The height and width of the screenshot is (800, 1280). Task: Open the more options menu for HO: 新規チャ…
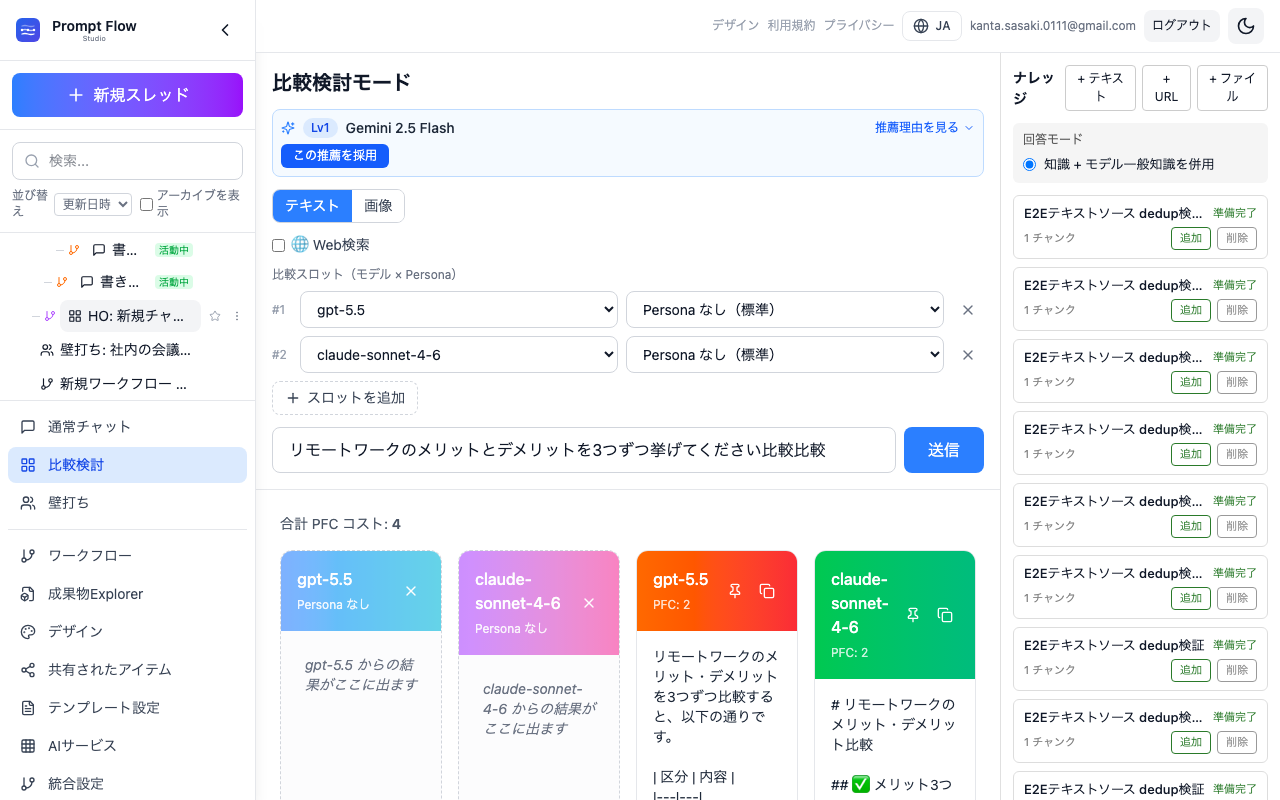[237, 316]
